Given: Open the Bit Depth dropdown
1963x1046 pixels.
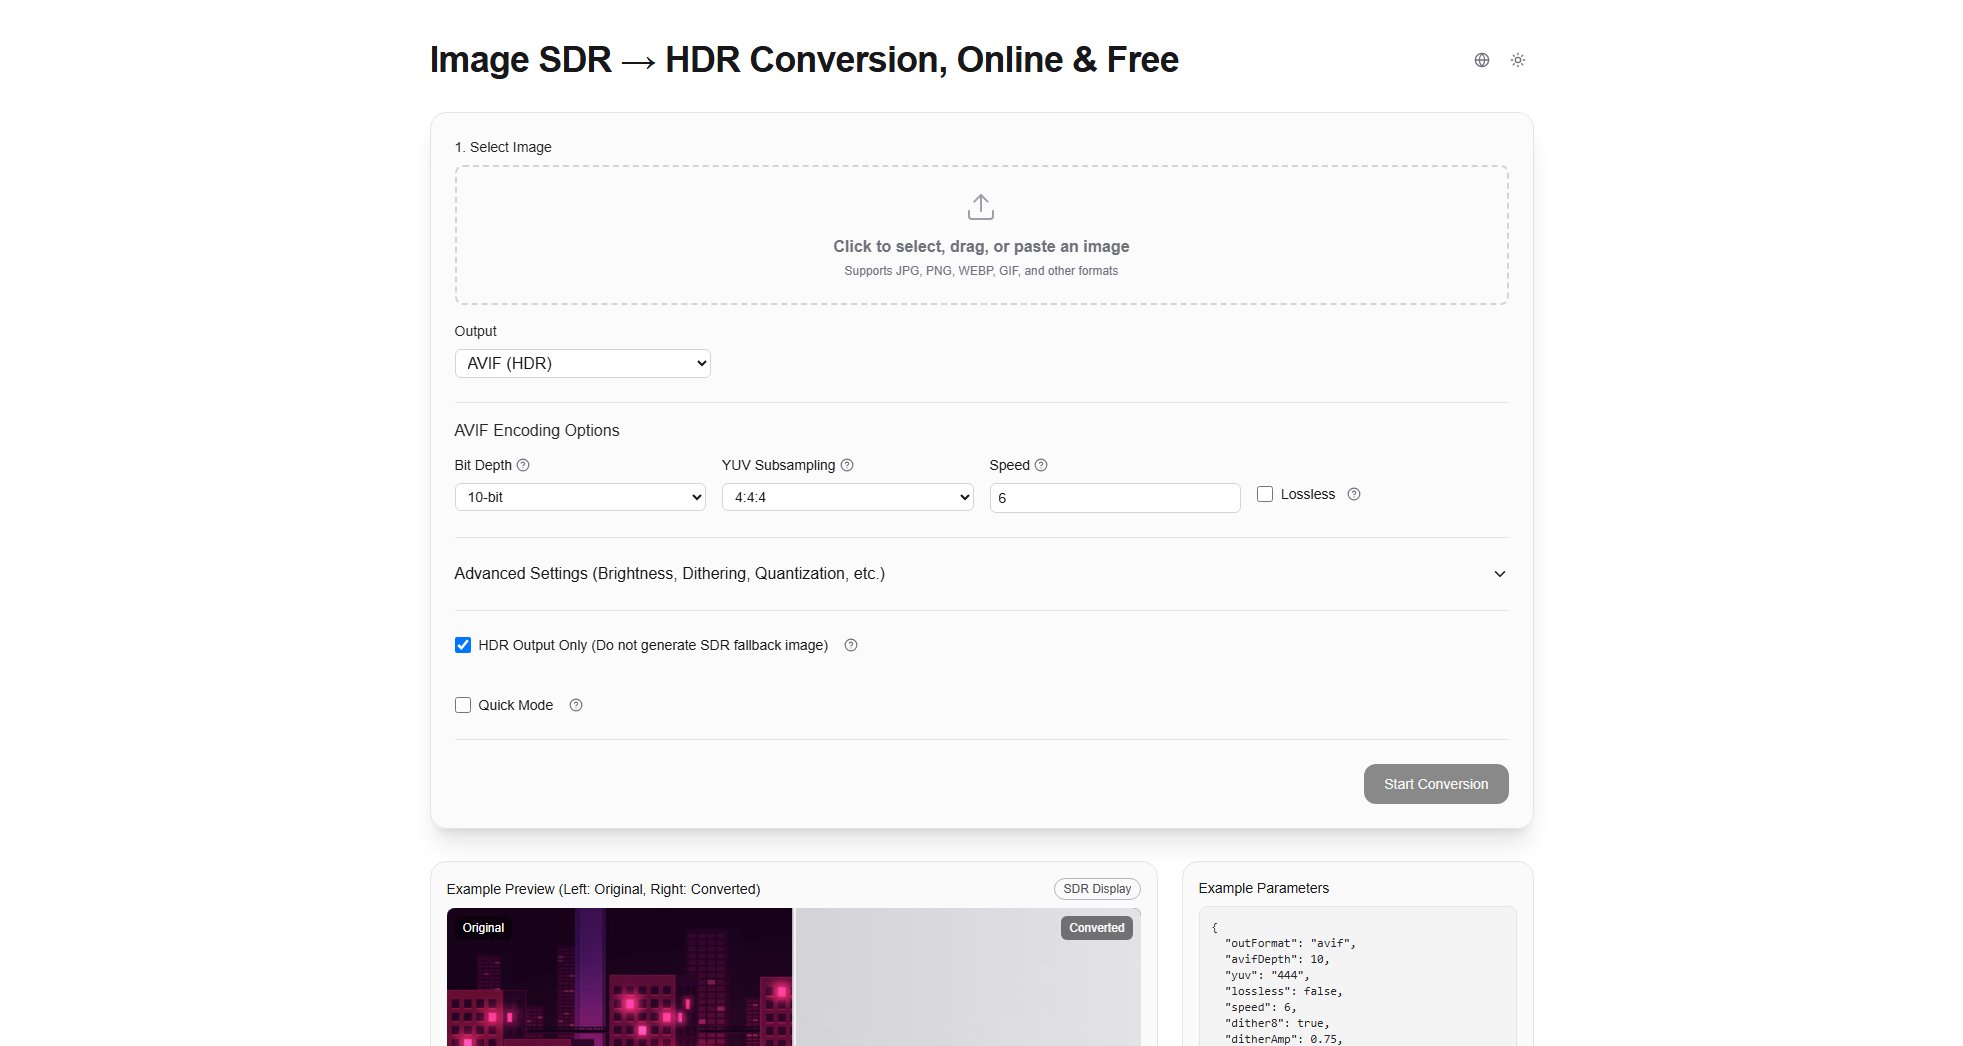Looking at the screenshot, I should 580,497.
